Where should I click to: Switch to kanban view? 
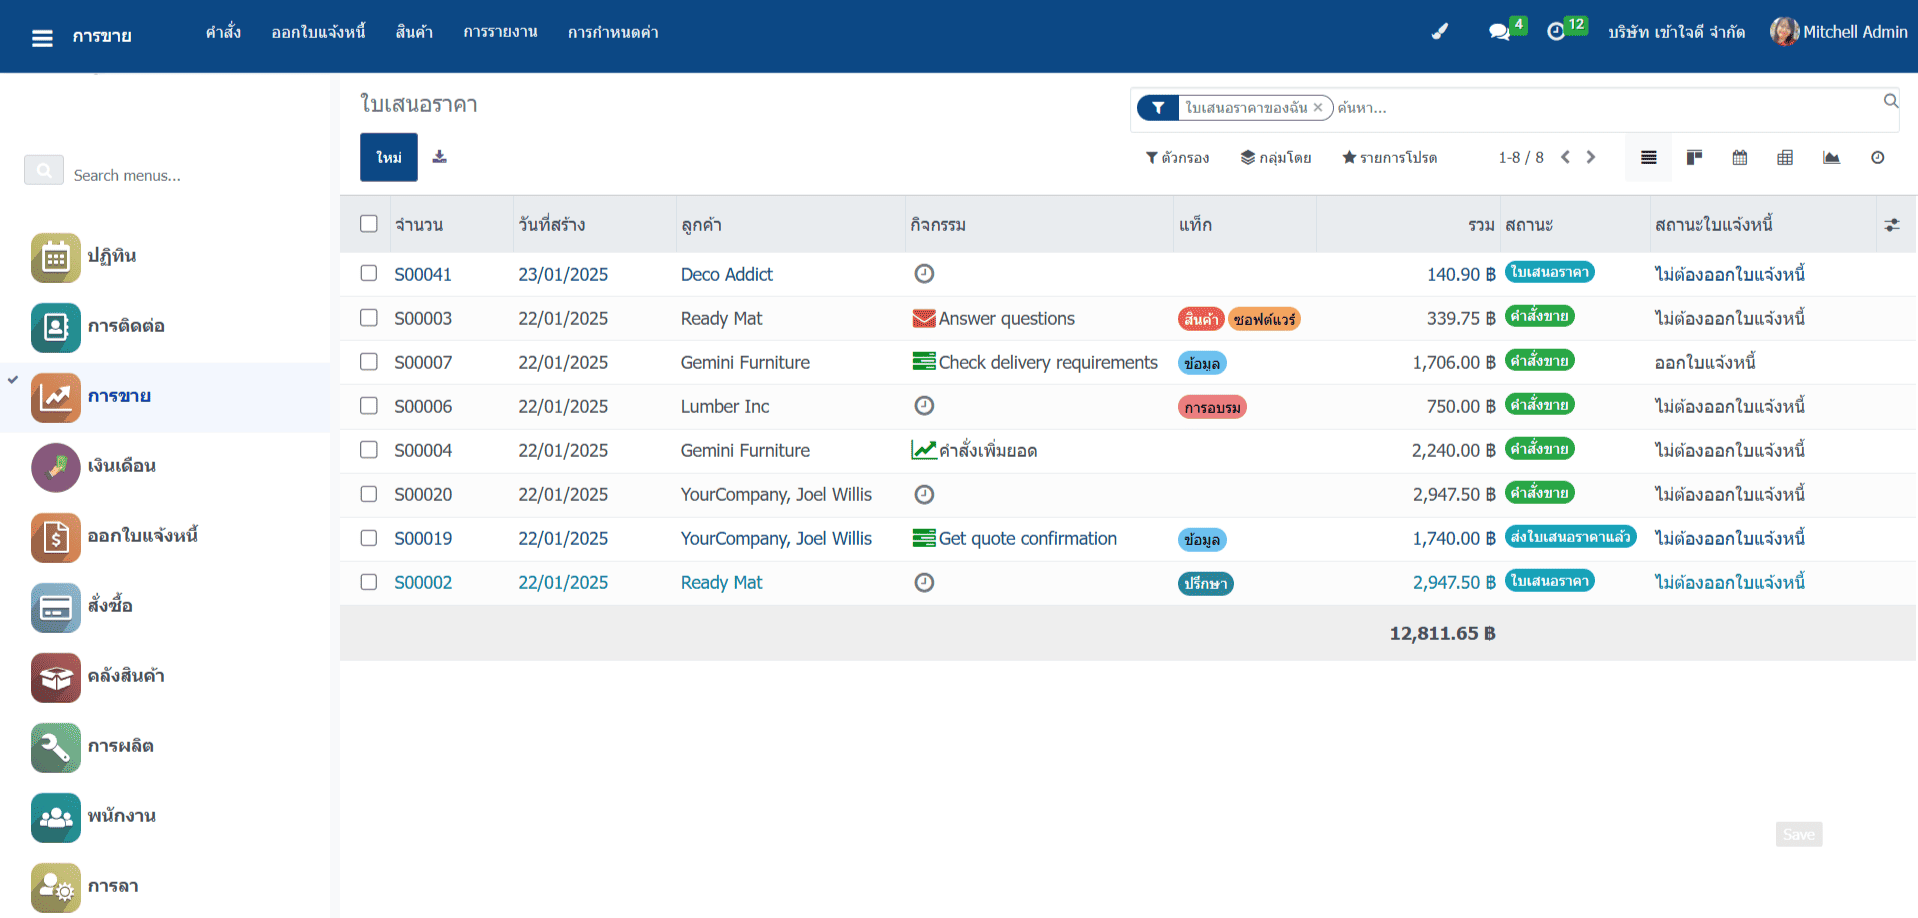pyautogui.click(x=1694, y=158)
